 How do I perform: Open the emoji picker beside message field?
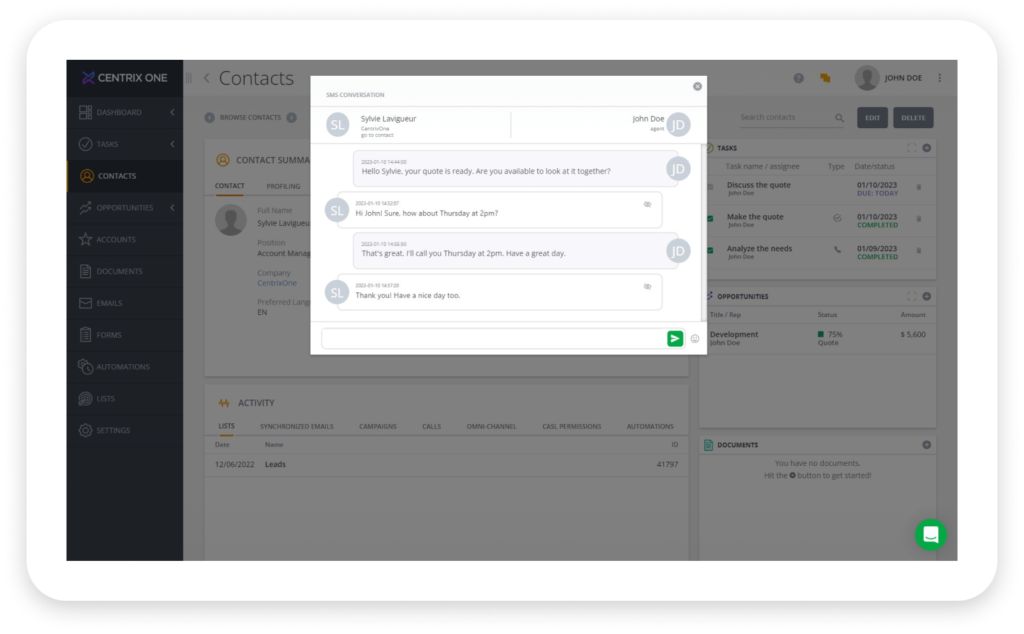pos(694,340)
